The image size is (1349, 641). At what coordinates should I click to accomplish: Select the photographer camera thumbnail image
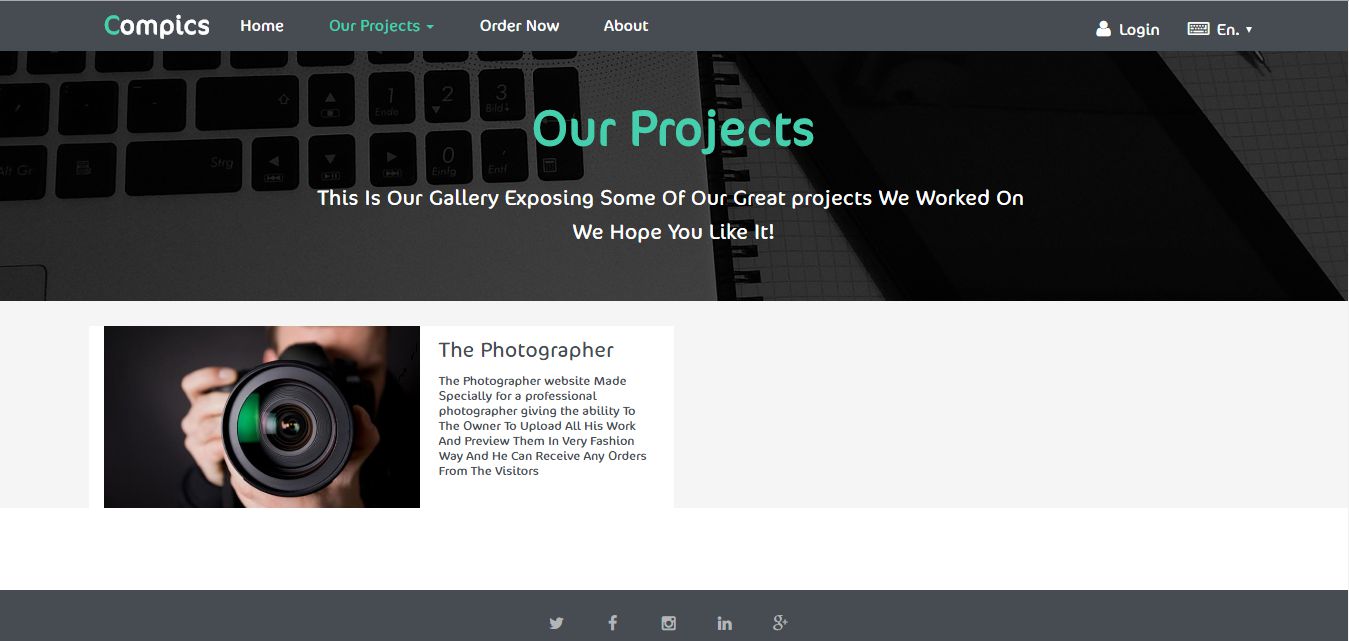tap(262, 417)
